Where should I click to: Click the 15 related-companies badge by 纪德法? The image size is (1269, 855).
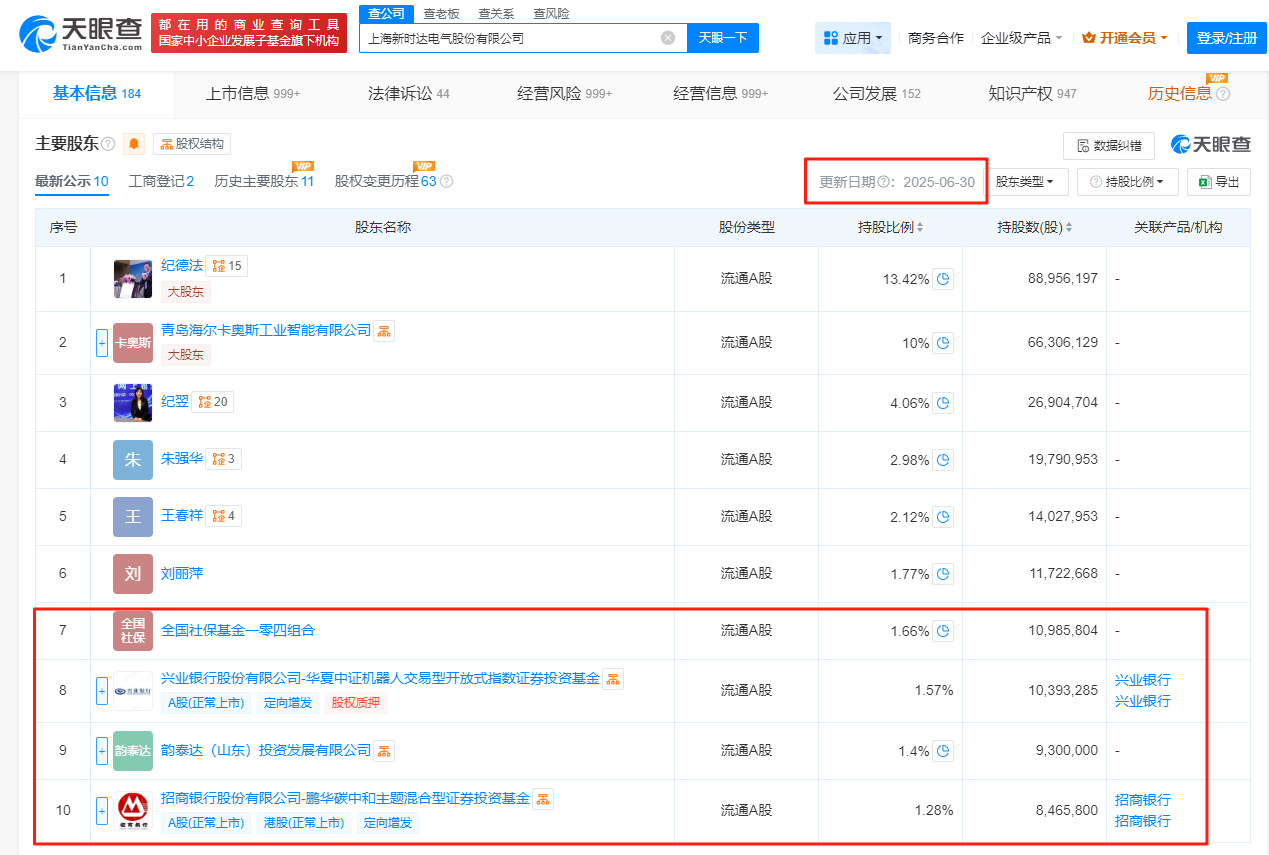click(227, 266)
